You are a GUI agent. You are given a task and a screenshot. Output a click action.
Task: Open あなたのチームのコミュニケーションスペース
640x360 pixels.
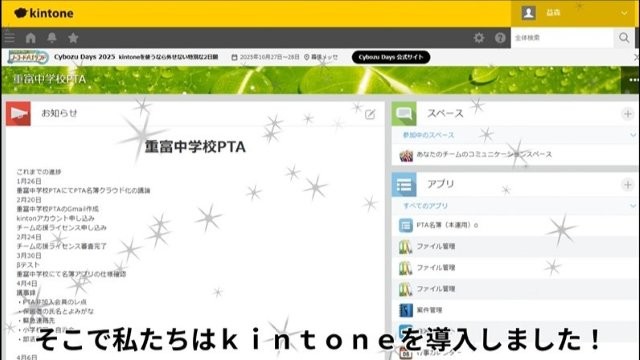484,154
